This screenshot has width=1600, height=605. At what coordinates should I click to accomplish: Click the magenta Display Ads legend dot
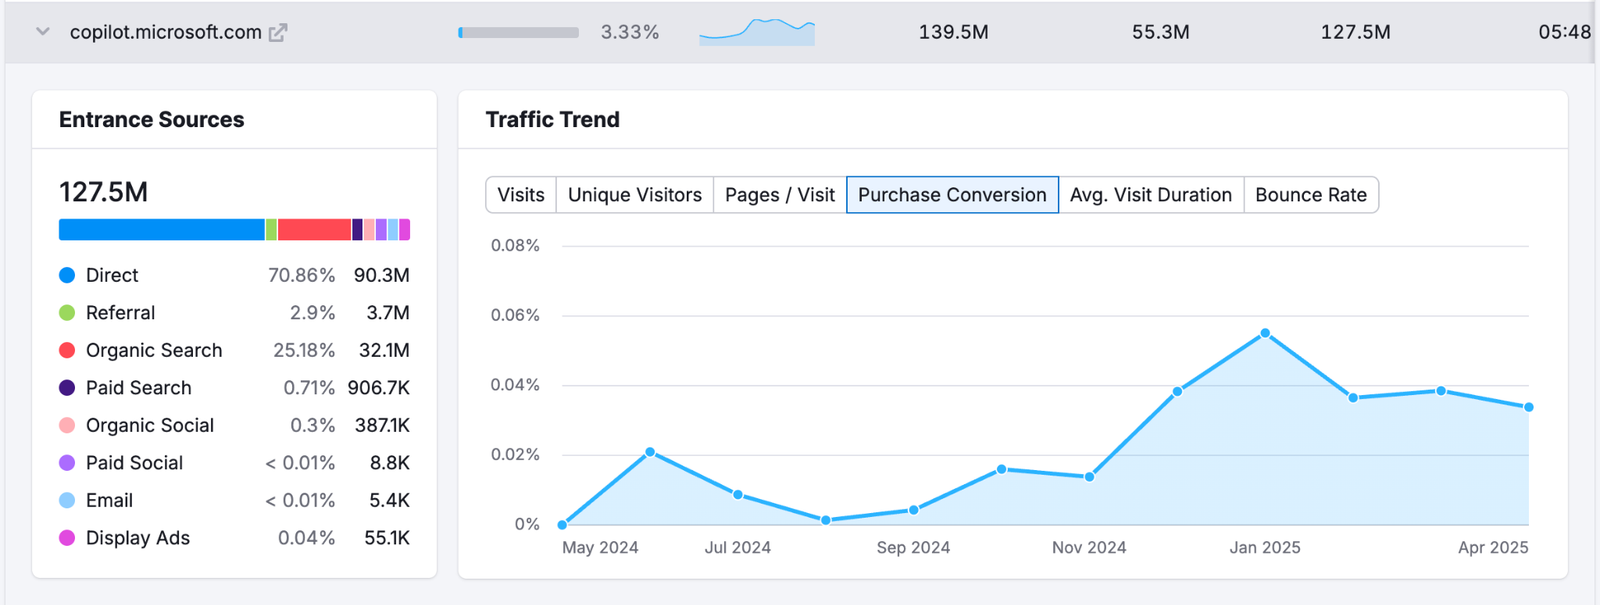pos(67,538)
